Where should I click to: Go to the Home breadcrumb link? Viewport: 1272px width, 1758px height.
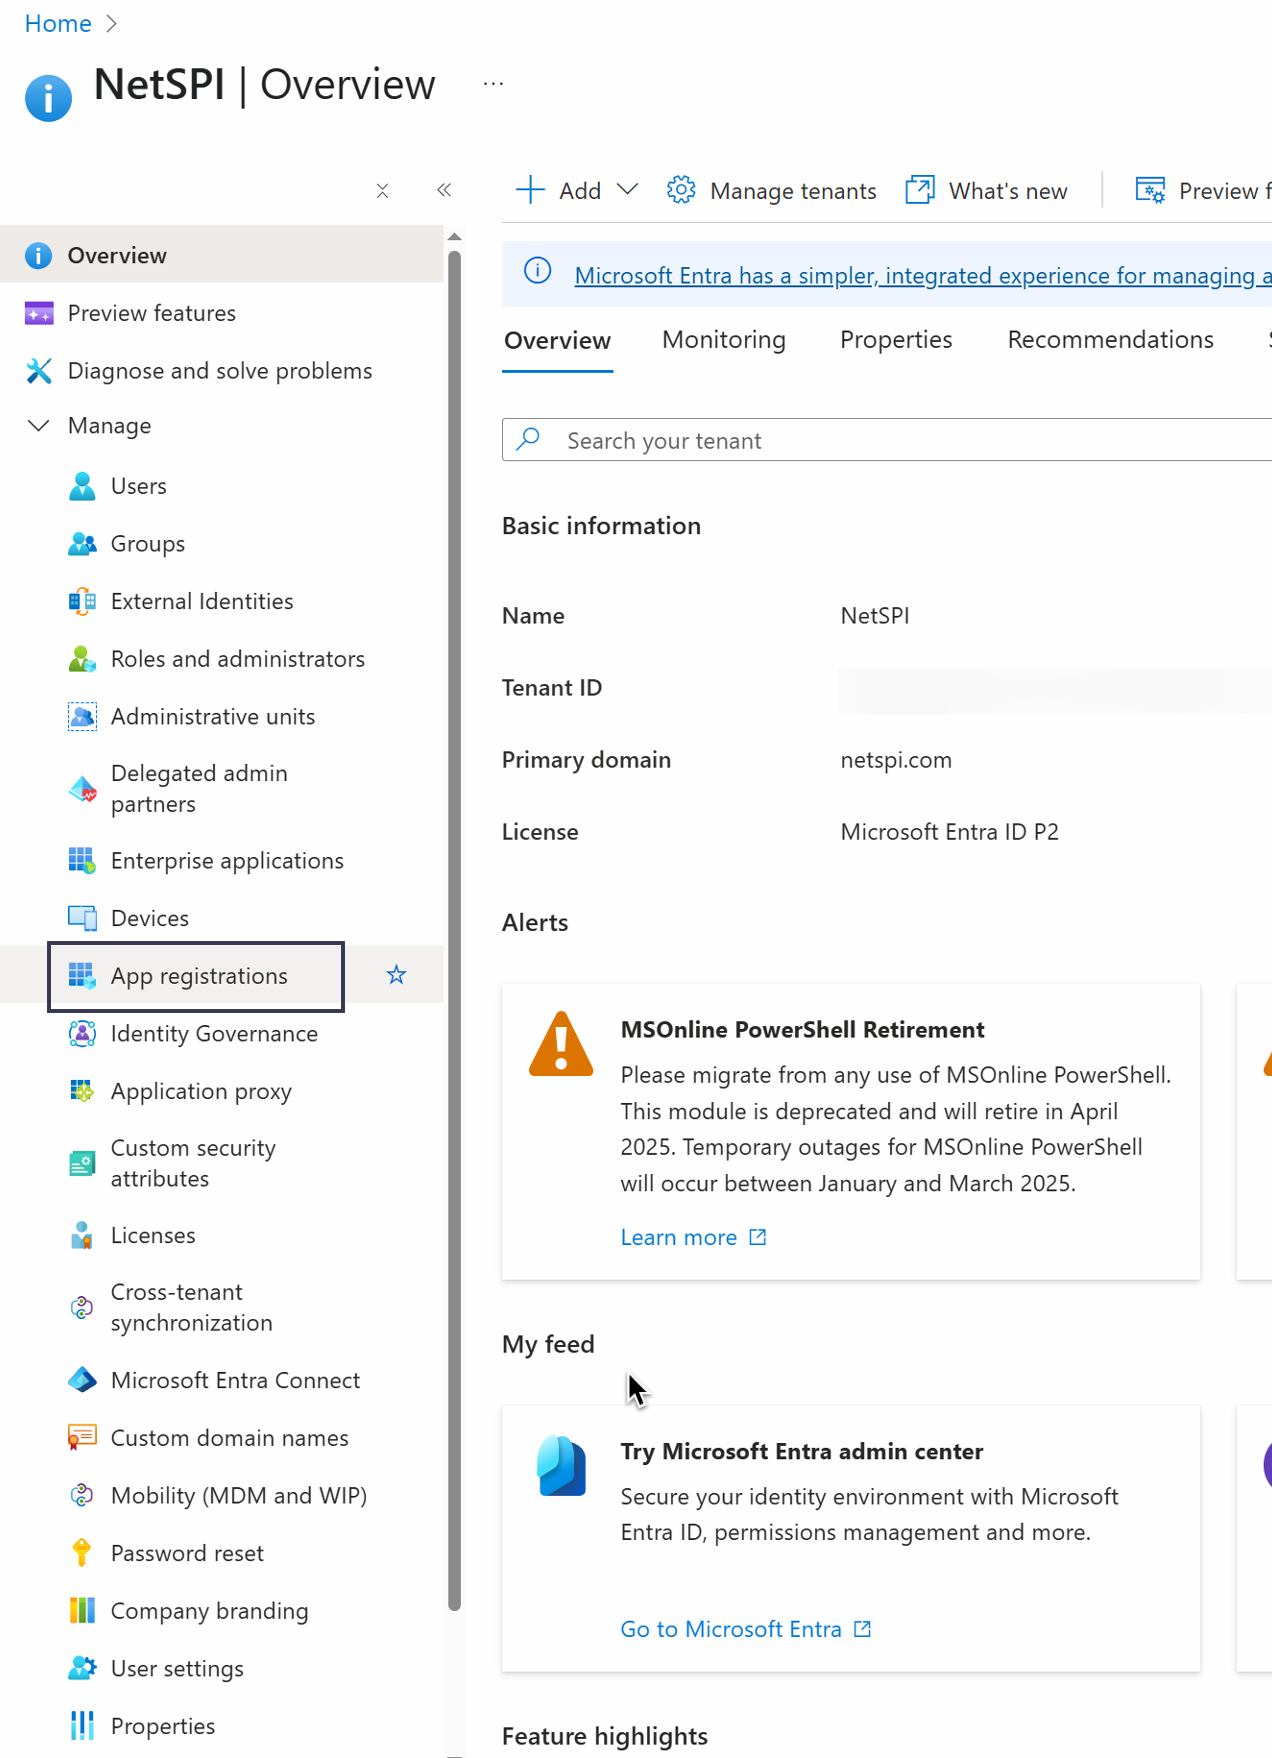click(x=58, y=24)
